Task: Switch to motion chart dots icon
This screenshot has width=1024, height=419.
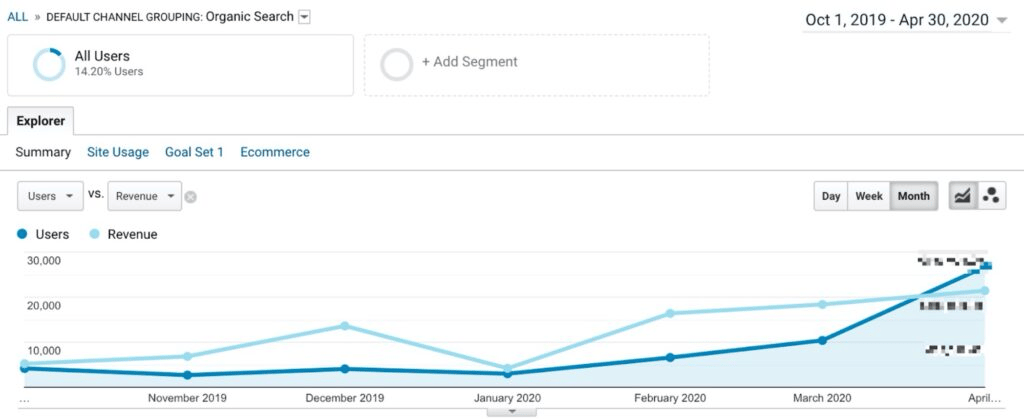Action: [991, 196]
